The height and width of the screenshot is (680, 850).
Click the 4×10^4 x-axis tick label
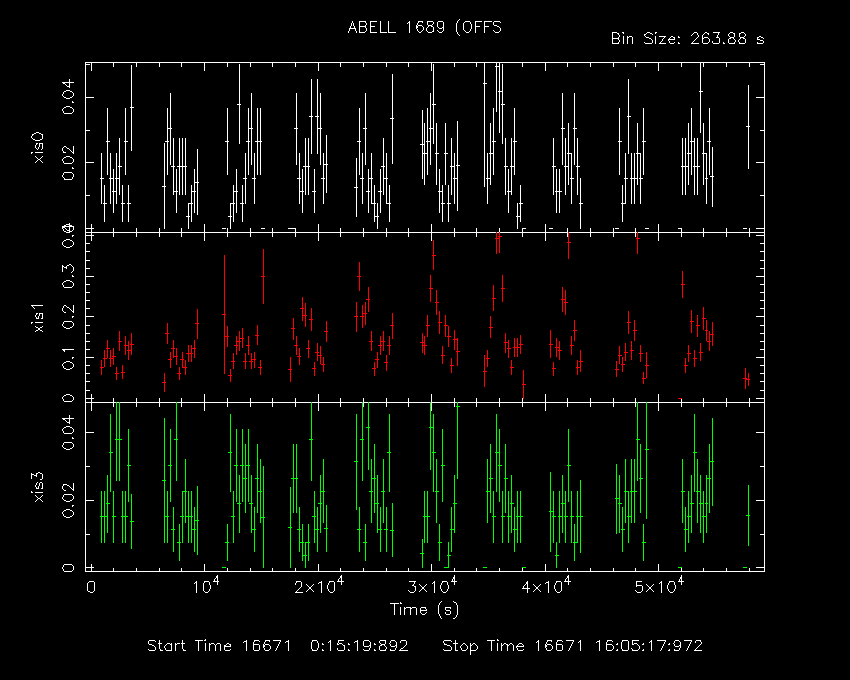pos(545,586)
